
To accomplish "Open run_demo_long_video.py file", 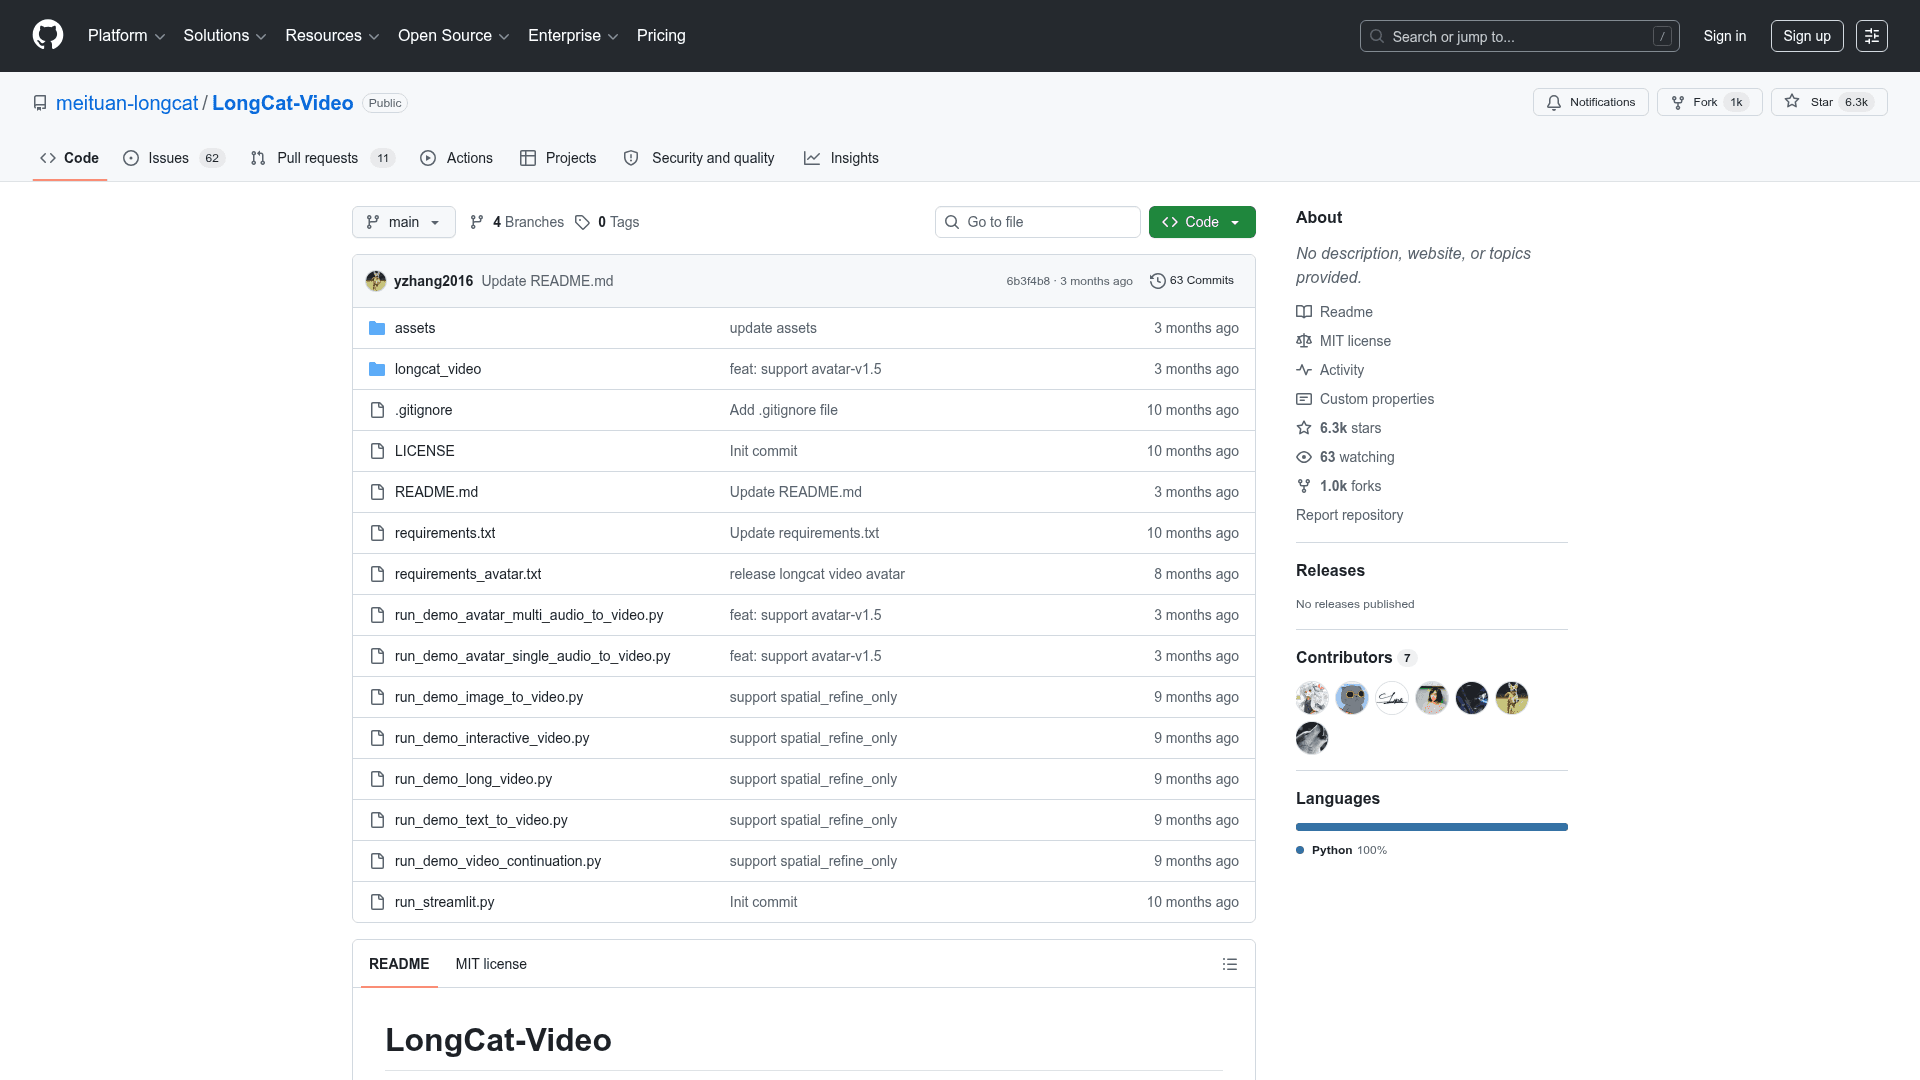I will coord(473,779).
